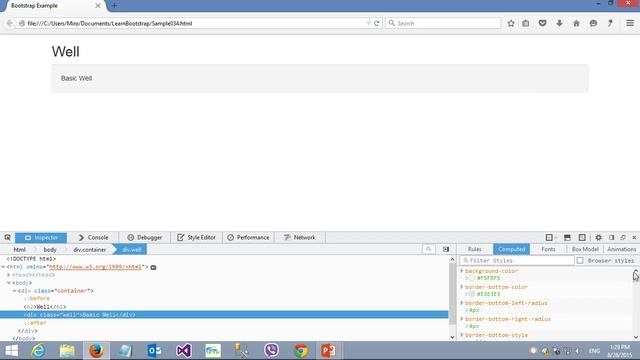Click the Pocket icon
This screenshot has height=360, width=640.
pyautogui.click(x=542, y=23)
